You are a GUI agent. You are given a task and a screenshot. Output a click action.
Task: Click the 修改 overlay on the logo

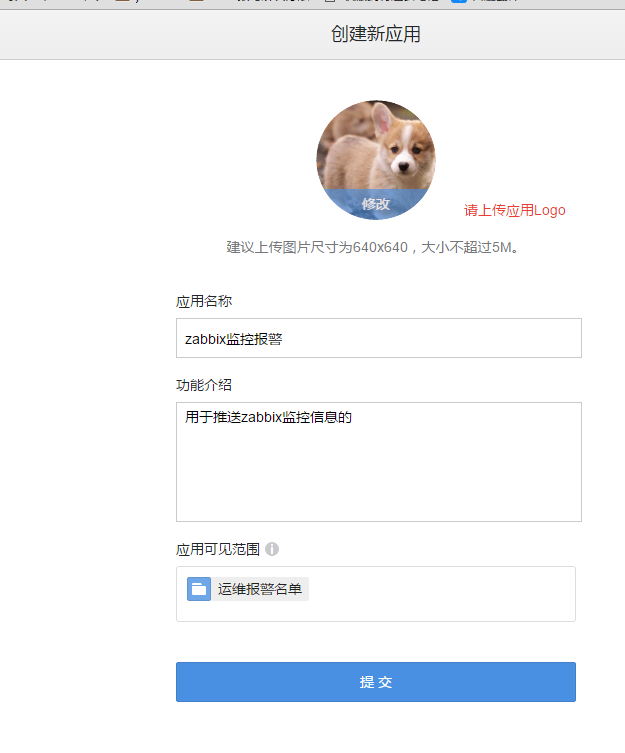(x=376, y=204)
